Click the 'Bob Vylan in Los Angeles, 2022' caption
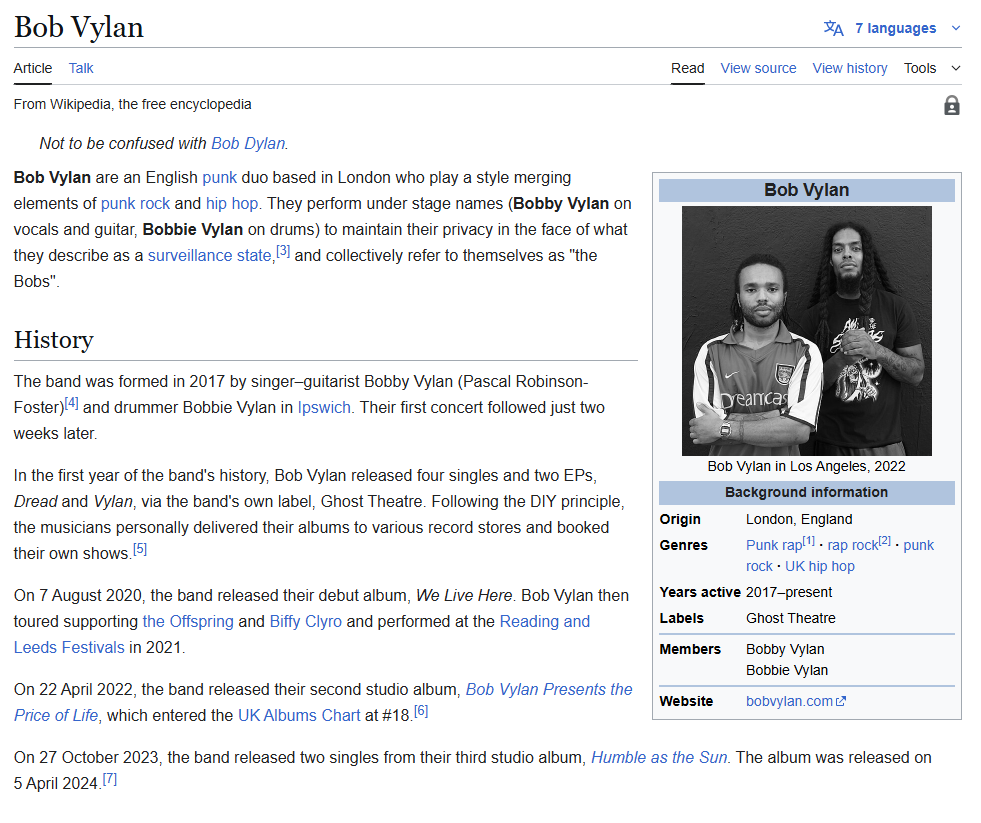This screenshot has height=823, width=981. coord(806,466)
